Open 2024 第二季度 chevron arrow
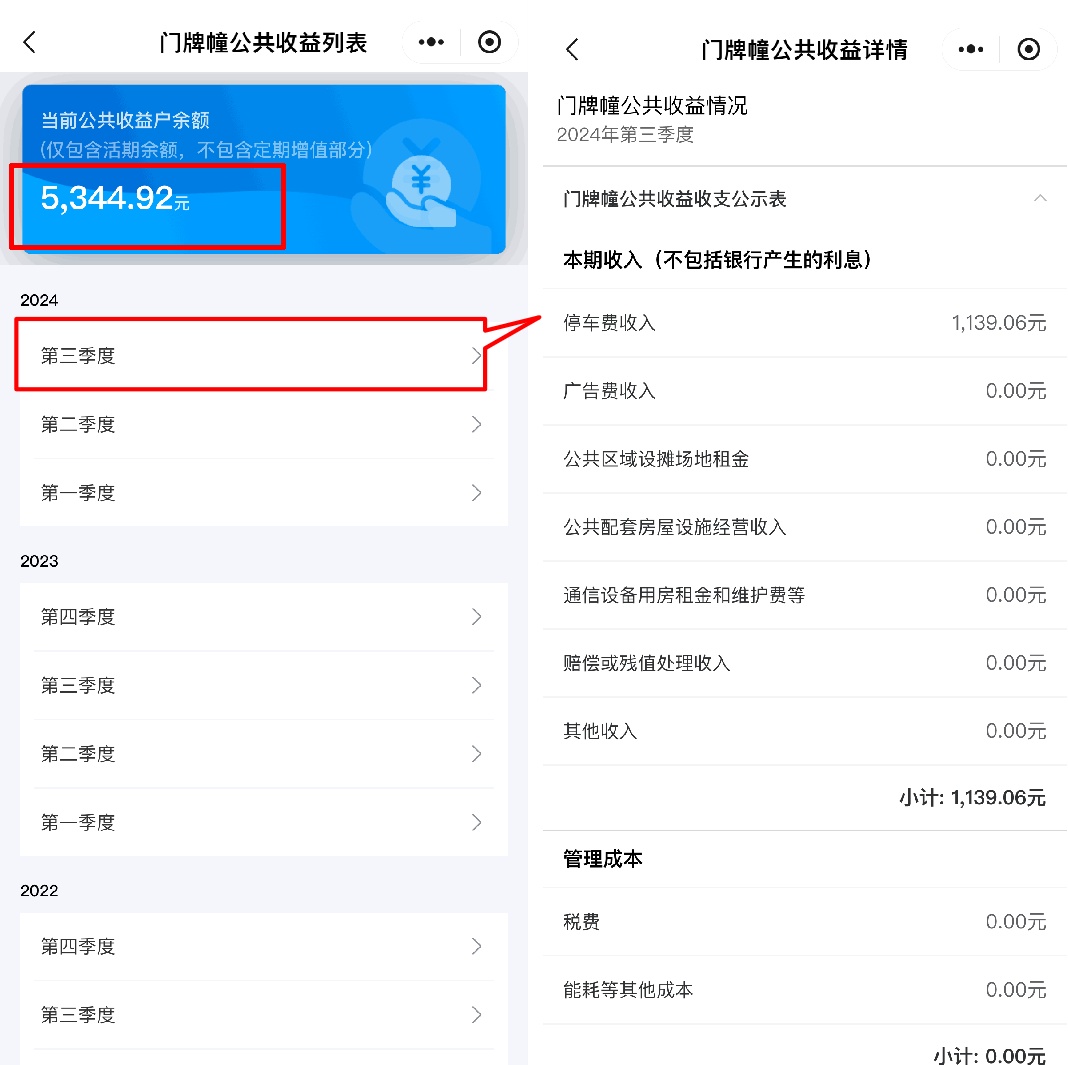The width and height of the screenshot is (1068, 1065). pyautogui.click(x=476, y=424)
